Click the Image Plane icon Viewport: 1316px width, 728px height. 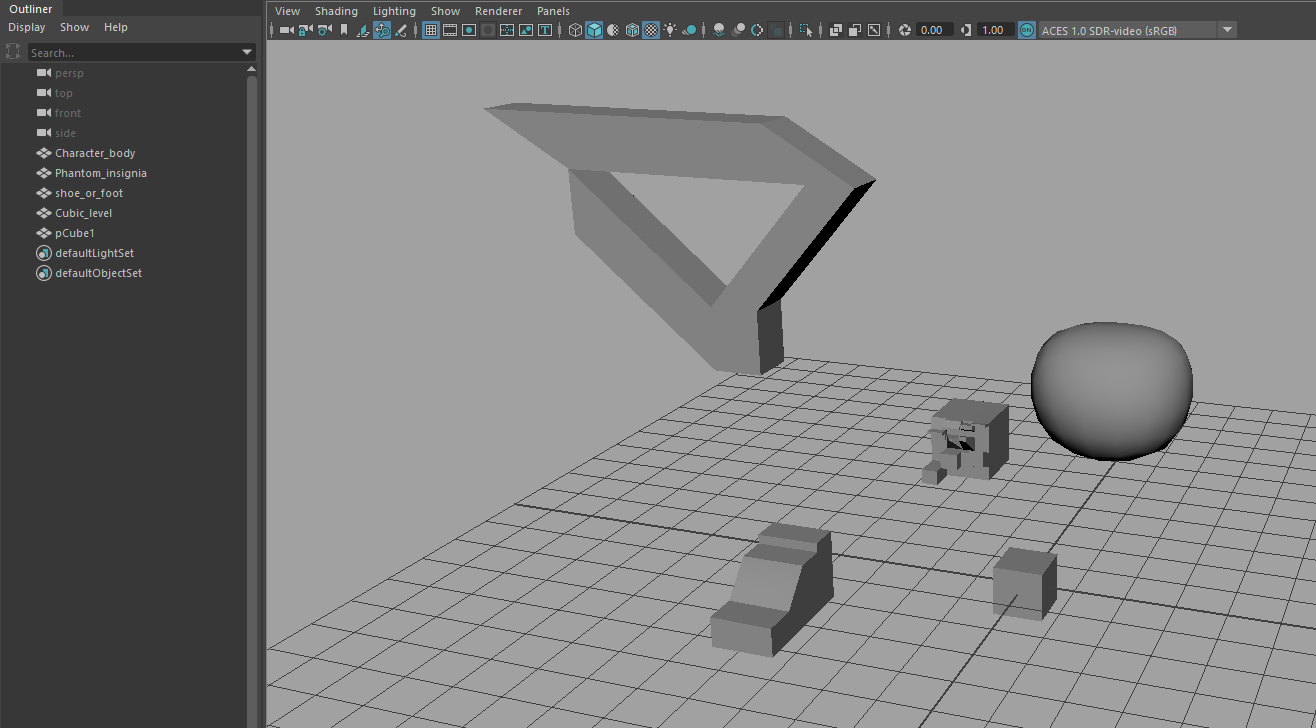tap(363, 30)
